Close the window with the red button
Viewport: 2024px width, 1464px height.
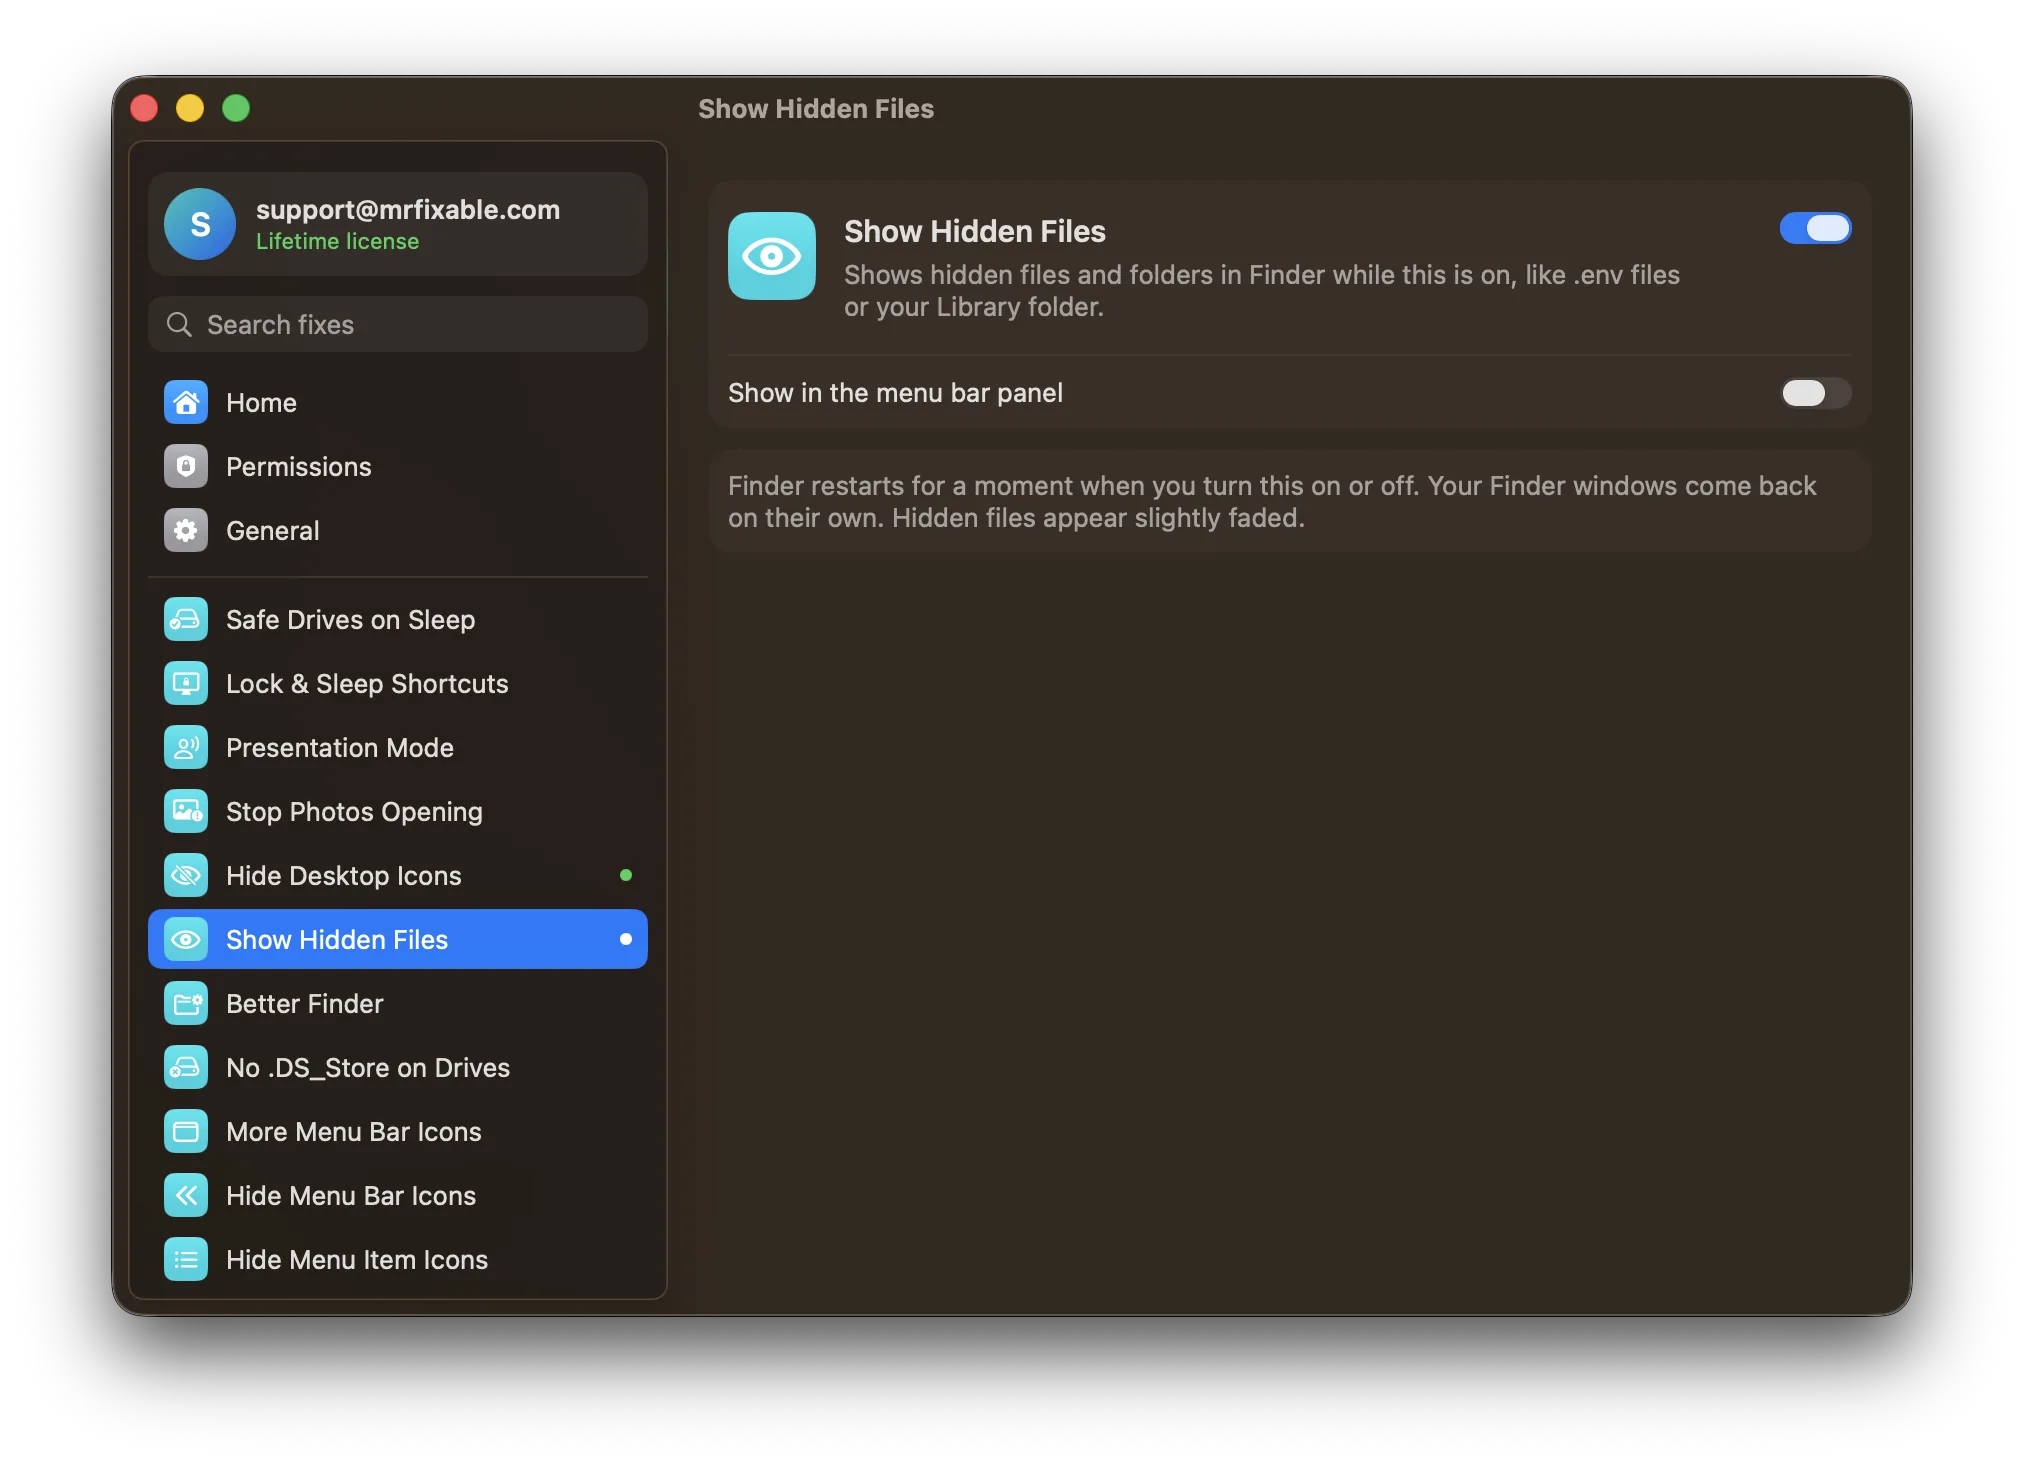(145, 108)
